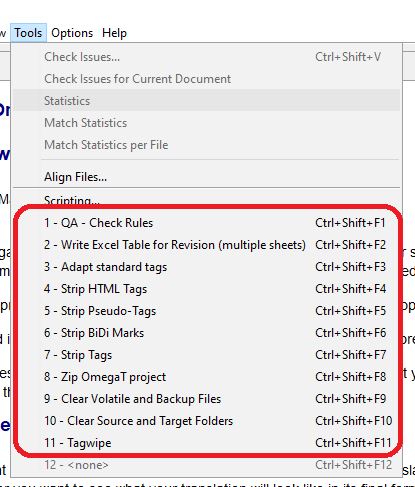Select the Tagwipe script entry
Image resolution: width=415 pixels, height=487 pixels.
[207, 443]
